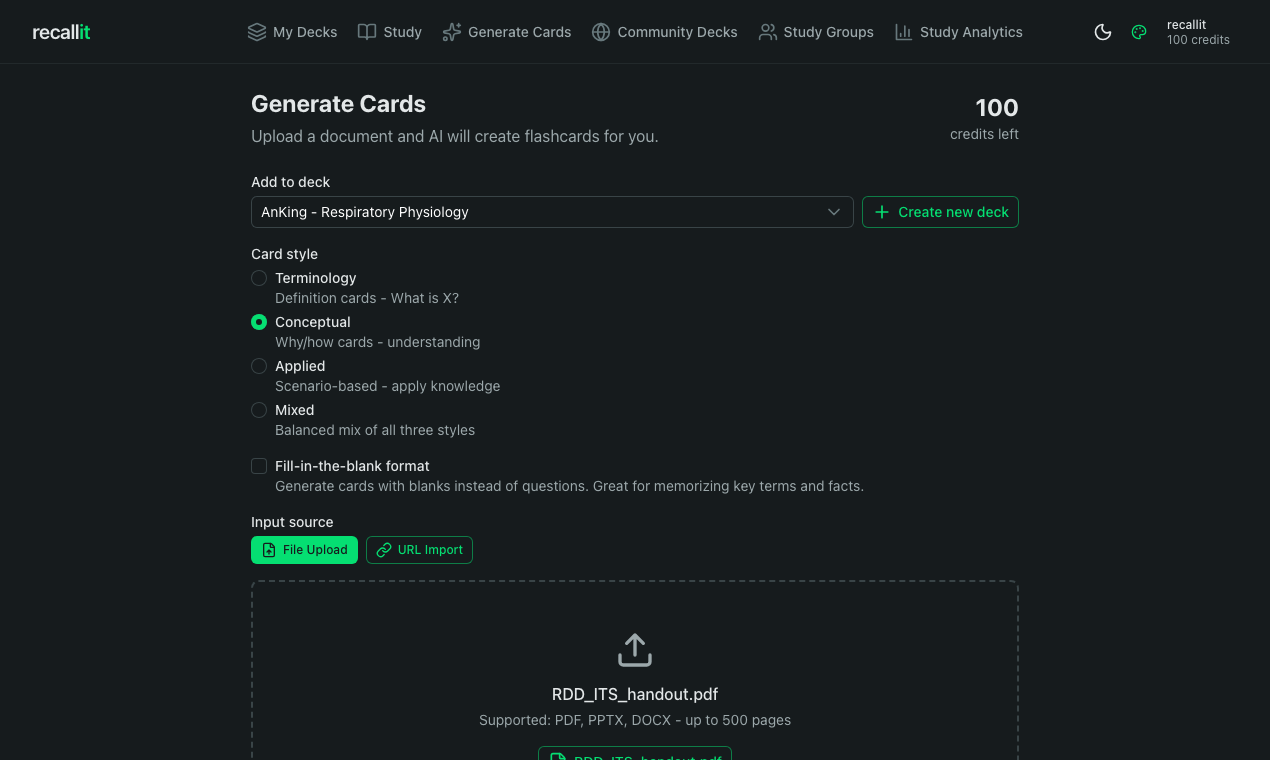This screenshot has height=760, width=1270.
Task: Click the Study Analytics bar-chart icon
Action: click(x=903, y=31)
